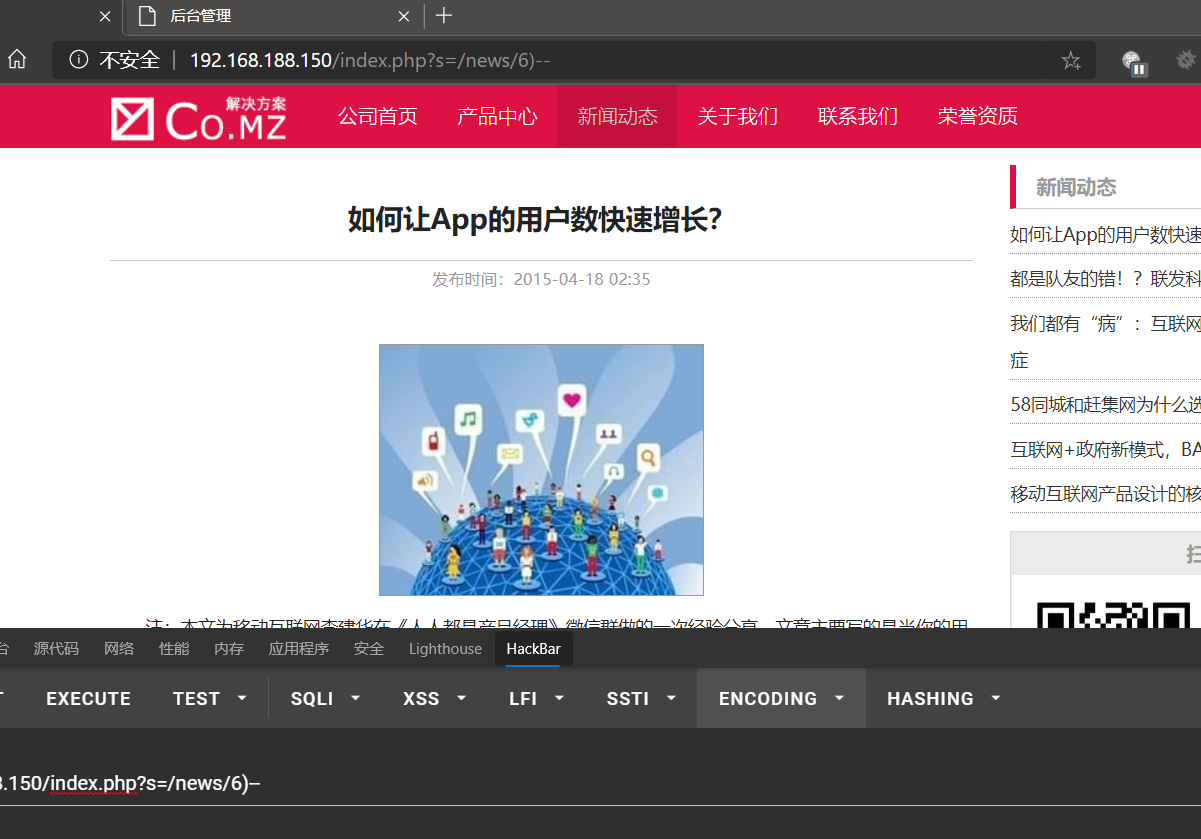Open 联系我们 in the site navigation
Image resolution: width=1201 pixels, height=839 pixels.
click(x=857, y=116)
